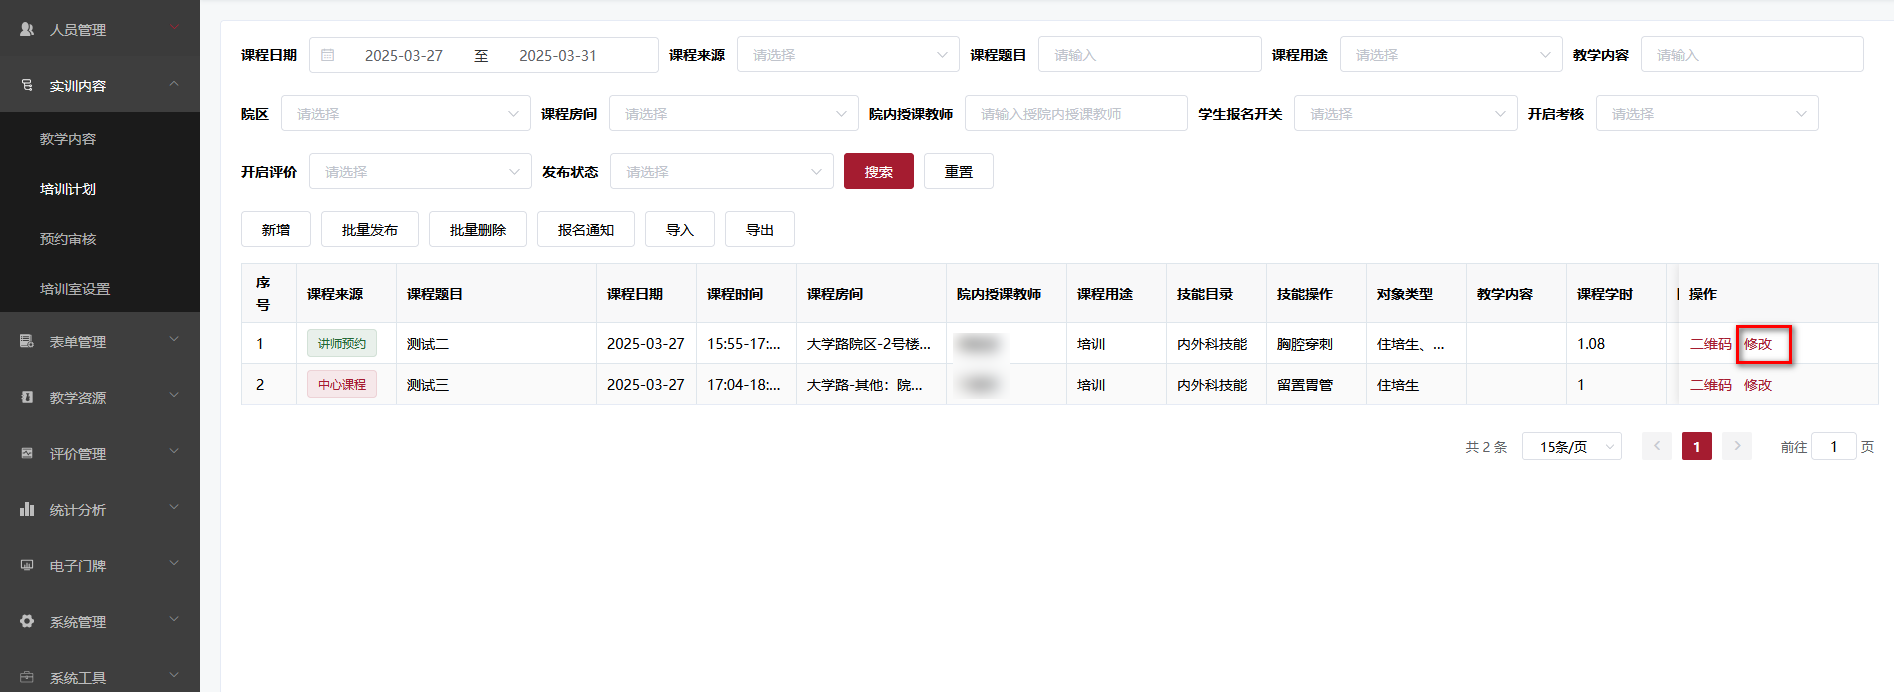Open 教学内容 in sidebar submenu
Viewport: 1894px width, 692px height.
click(100, 139)
